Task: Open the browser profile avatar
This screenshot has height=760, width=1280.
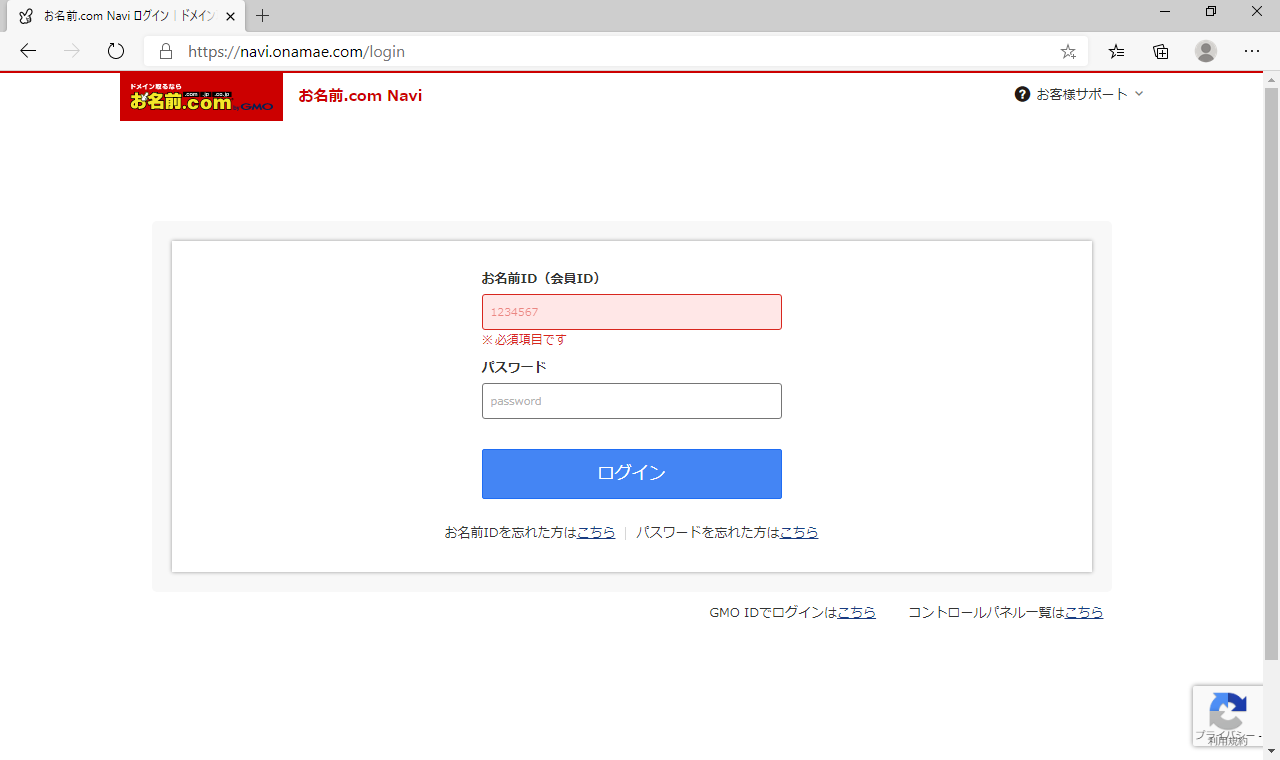Action: click(1206, 51)
